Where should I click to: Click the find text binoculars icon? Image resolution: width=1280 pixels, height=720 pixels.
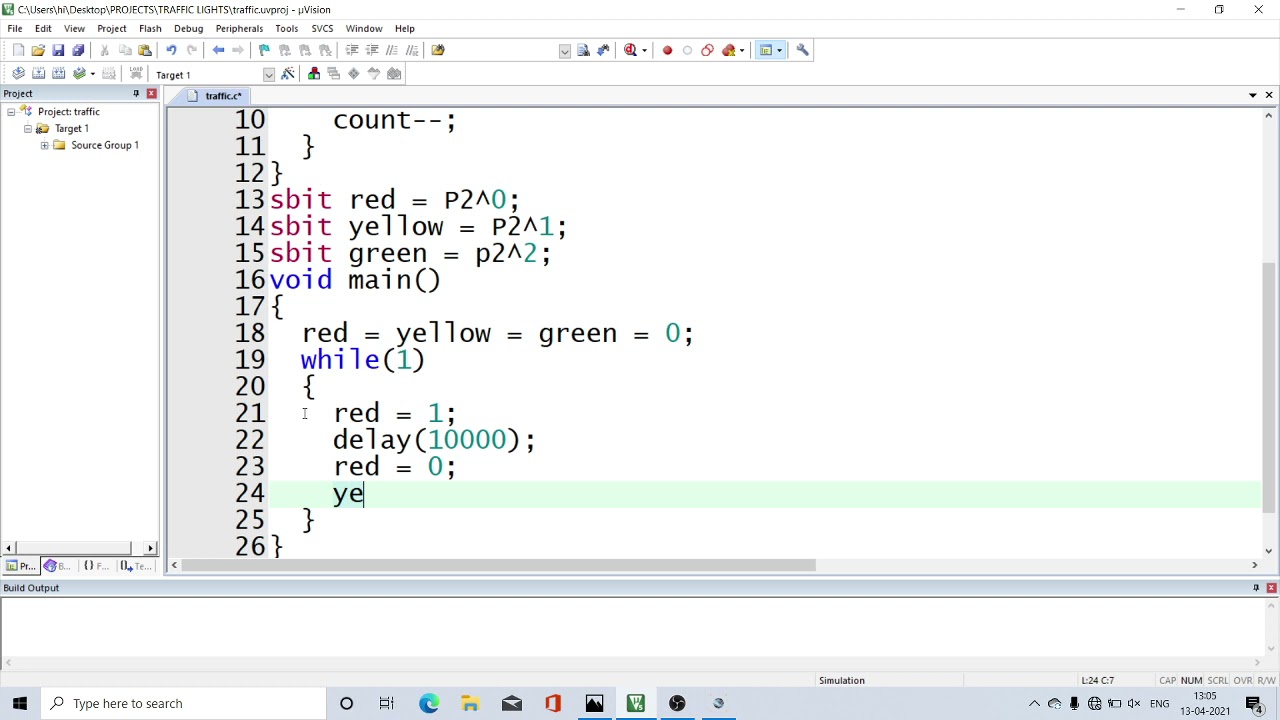click(x=583, y=50)
